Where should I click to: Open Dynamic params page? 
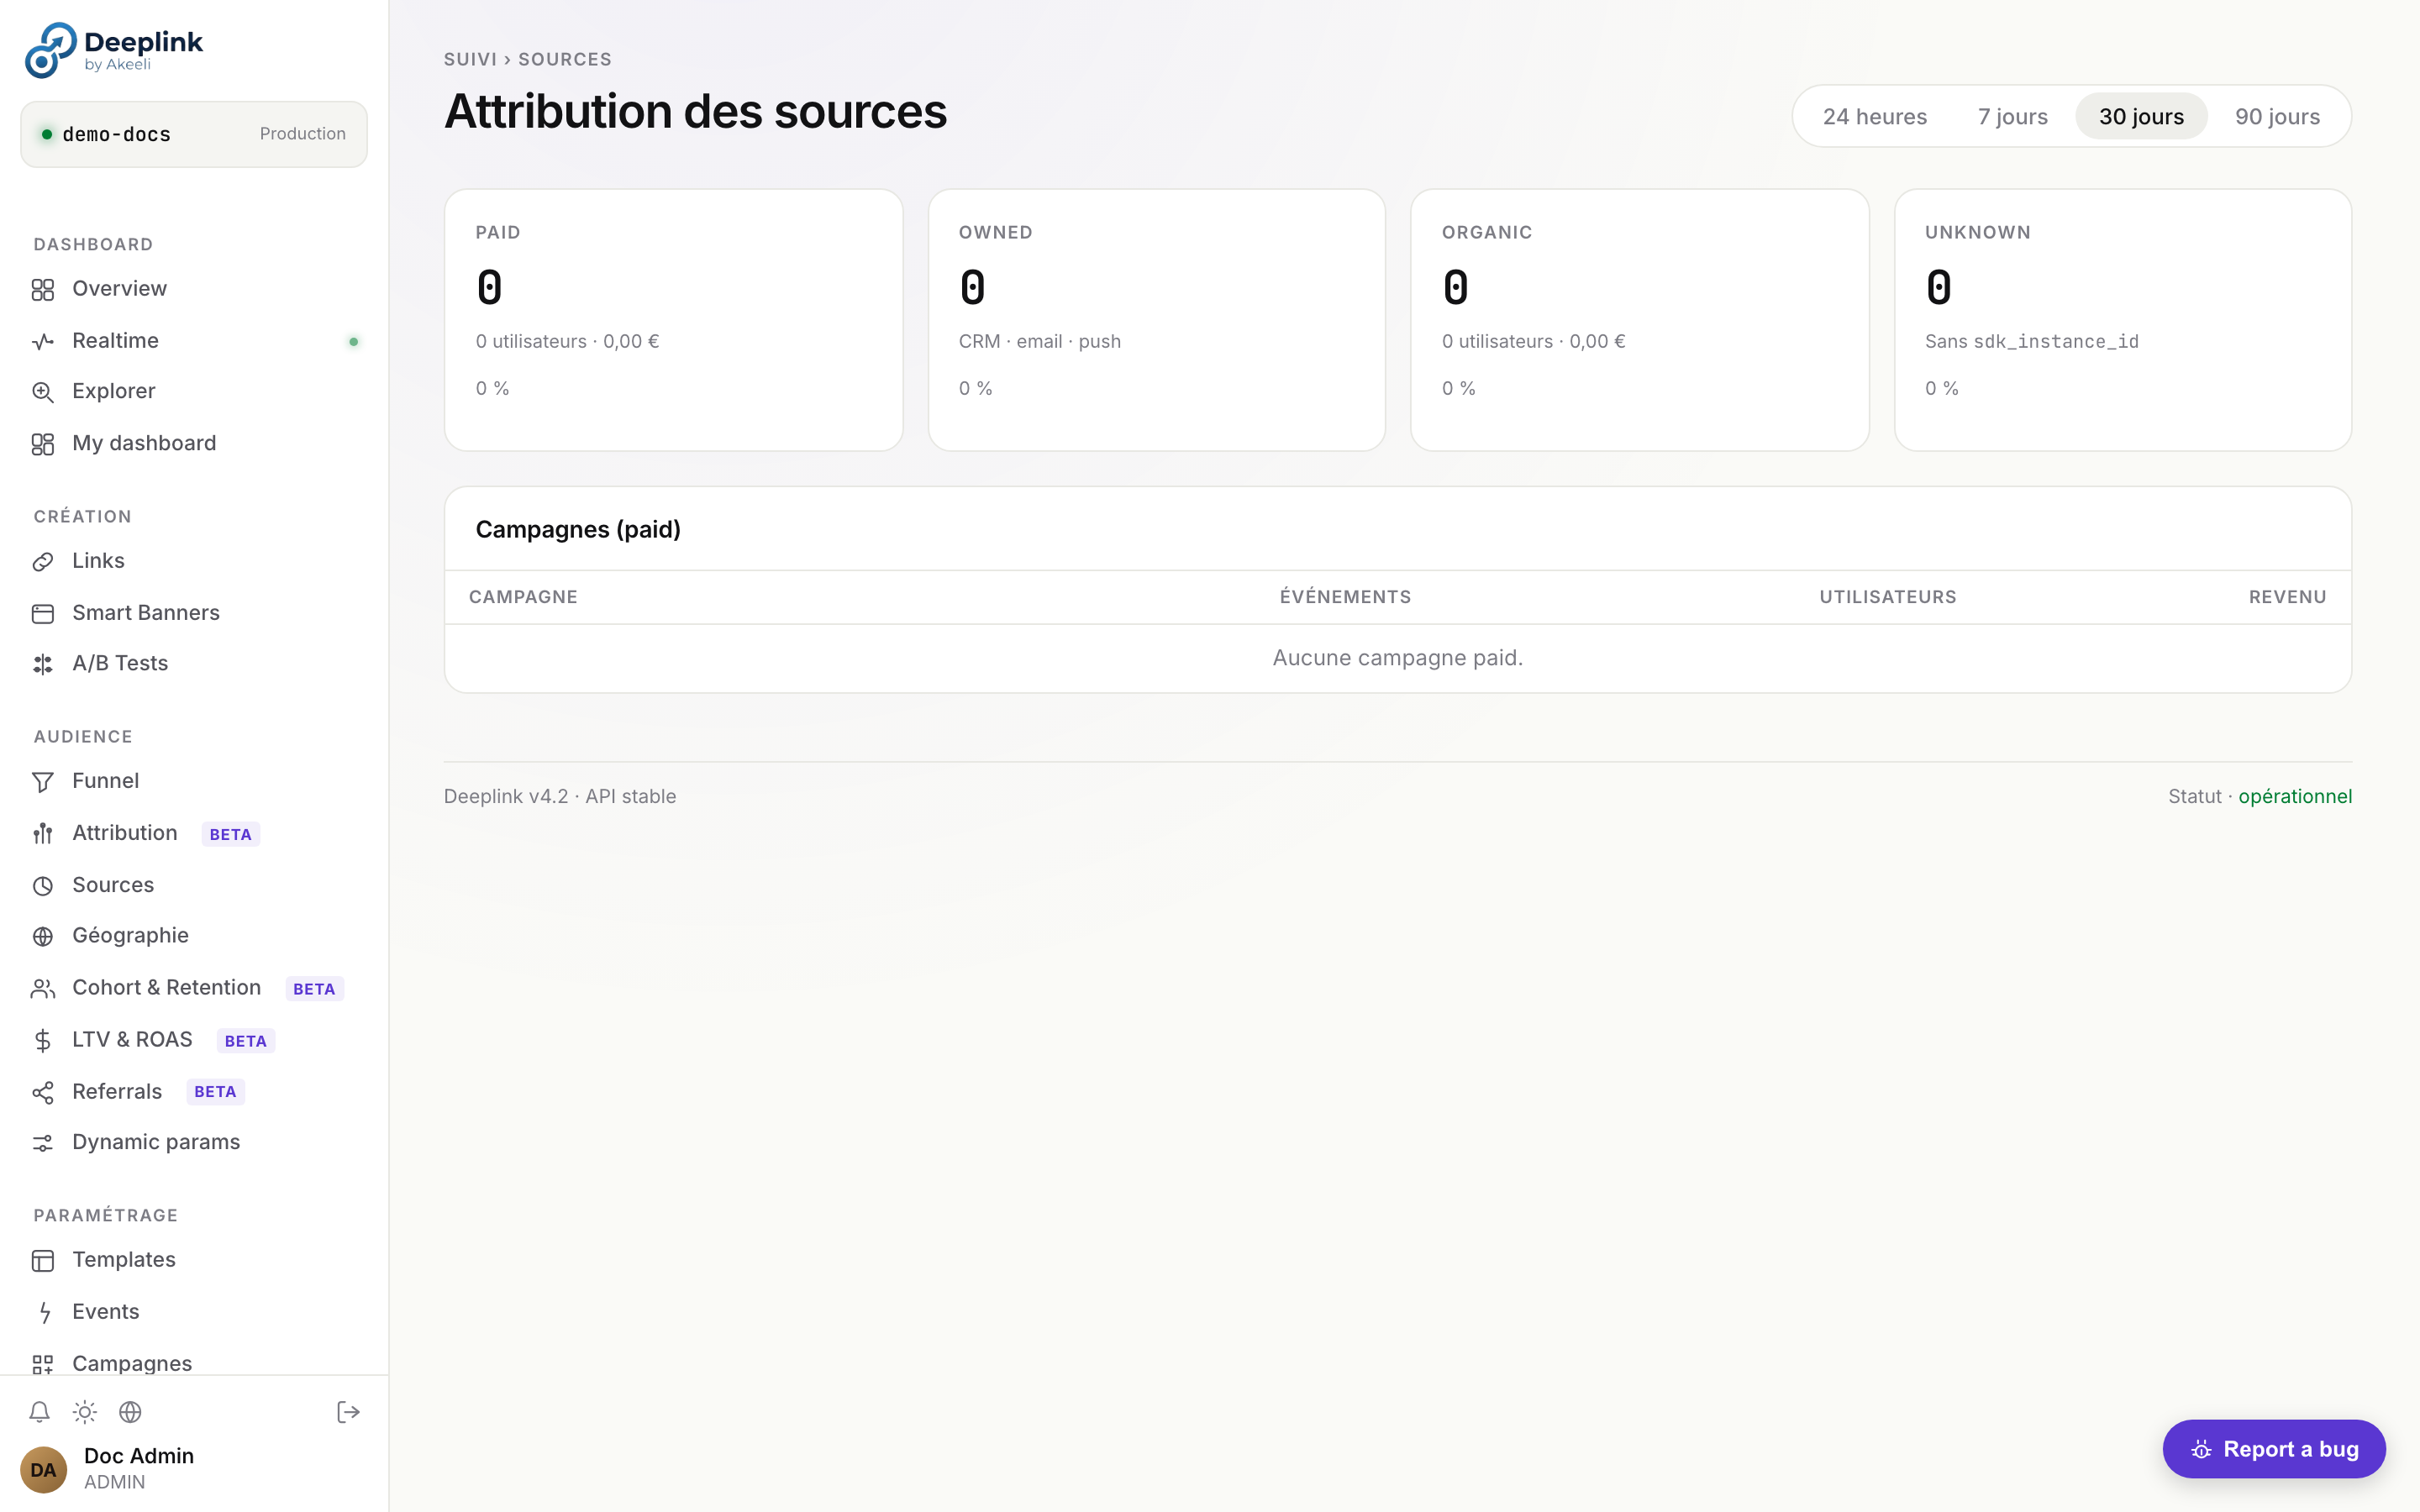click(x=194, y=1142)
